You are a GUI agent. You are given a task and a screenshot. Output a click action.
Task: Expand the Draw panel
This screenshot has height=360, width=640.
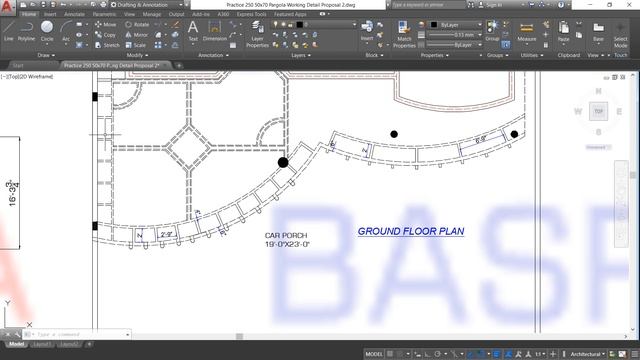[46, 55]
